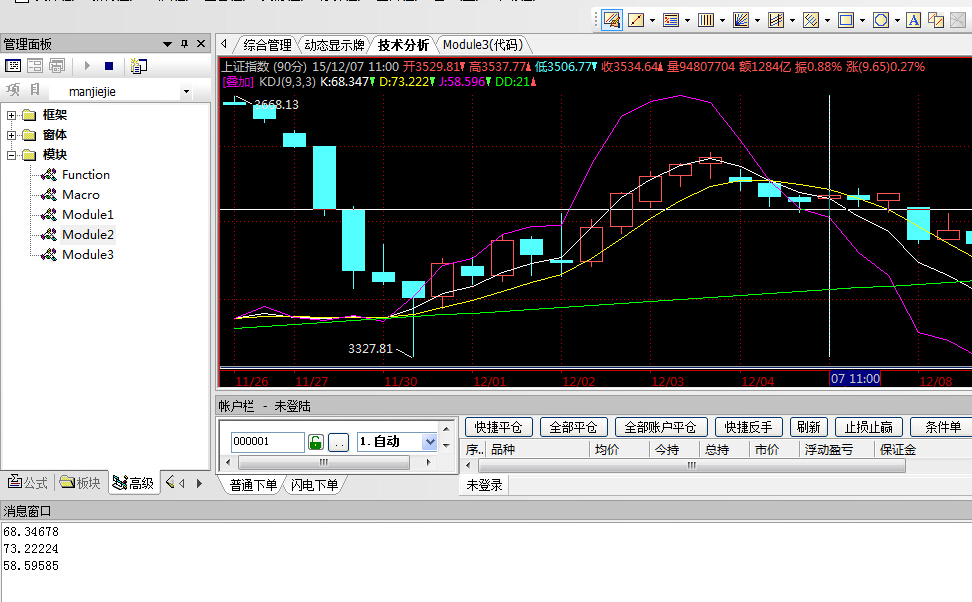The height and width of the screenshot is (602, 972).
Task: Select the polygon shape drawing tool
Action: pos(881,20)
